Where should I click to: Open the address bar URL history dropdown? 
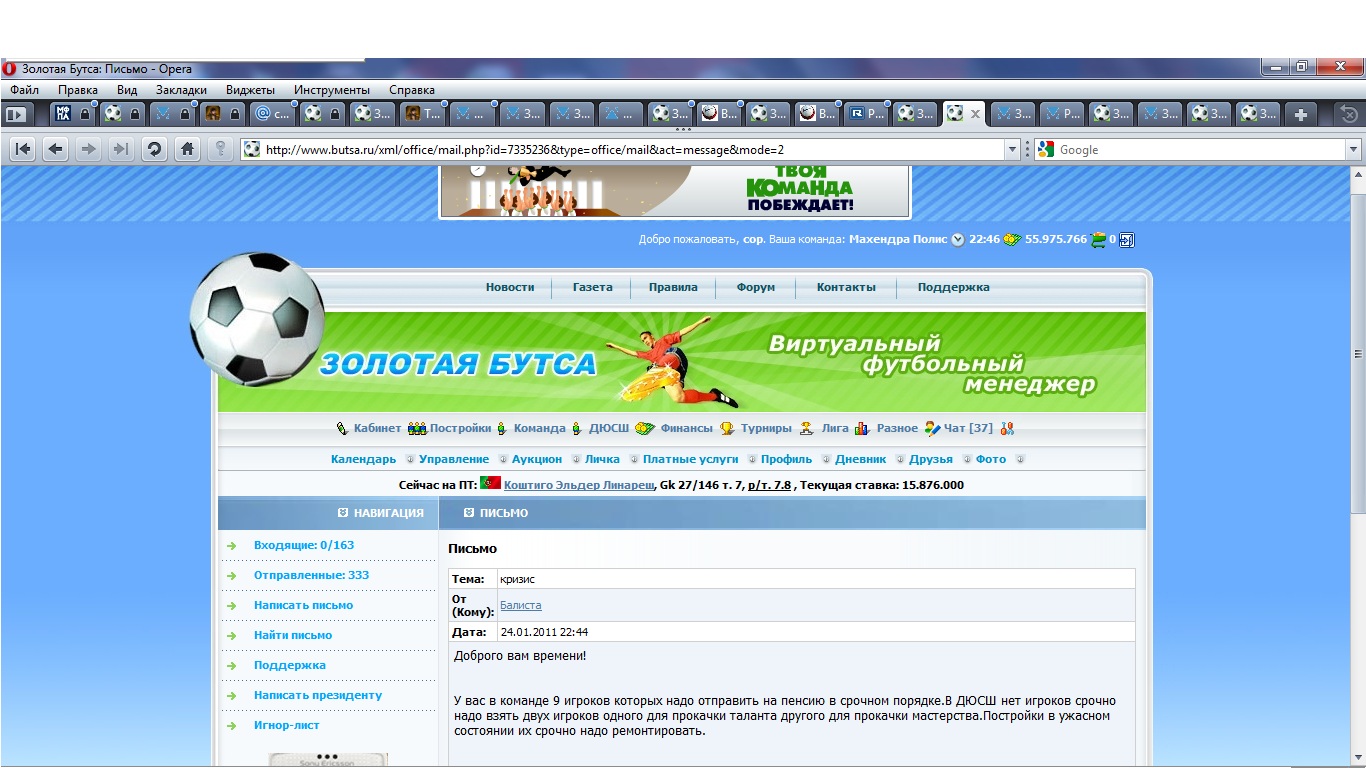point(1011,149)
